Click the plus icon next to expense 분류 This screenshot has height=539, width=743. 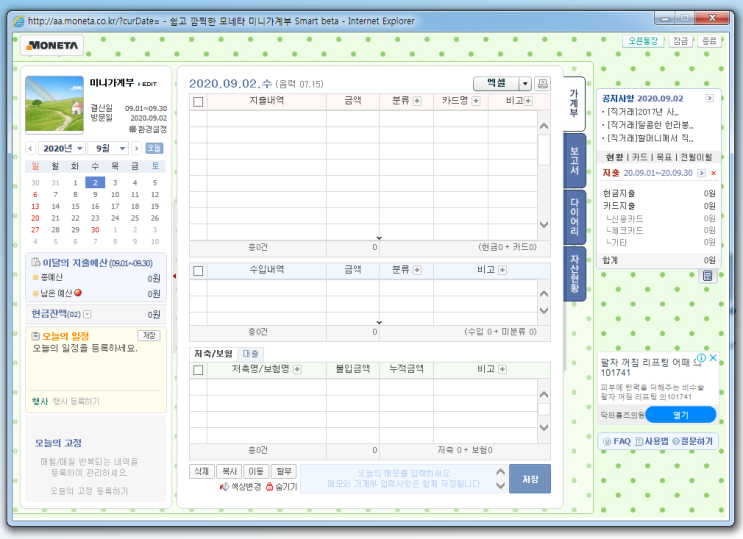point(417,101)
